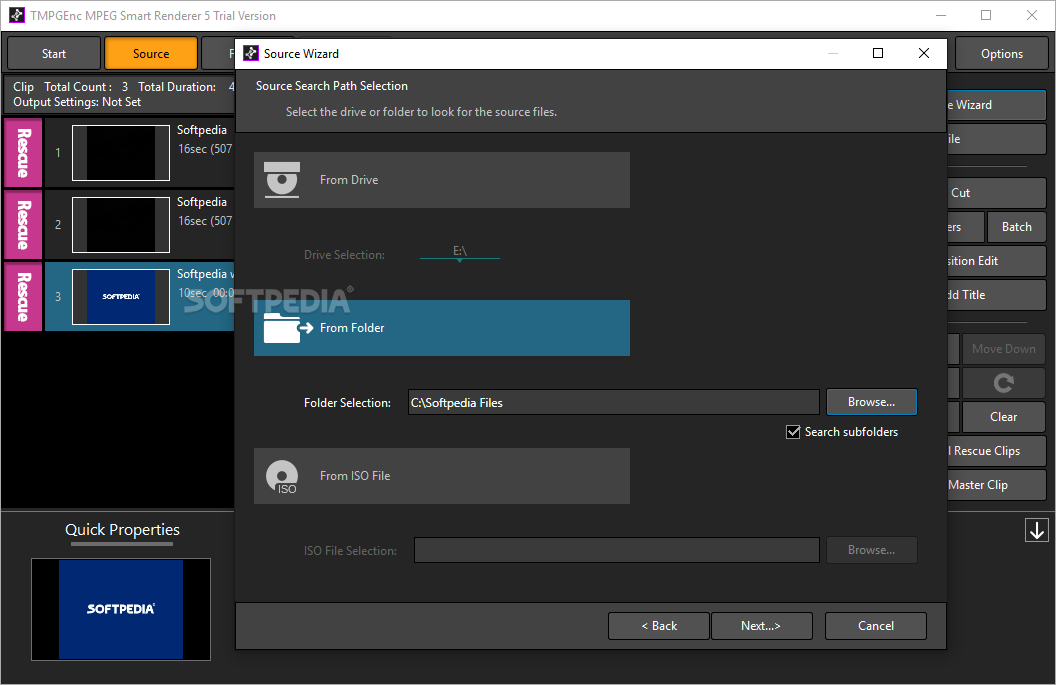The height and width of the screenshot is (685, 1056).
Task: Toggle the Search subfolders checkbox
Action: click(793, 432)
